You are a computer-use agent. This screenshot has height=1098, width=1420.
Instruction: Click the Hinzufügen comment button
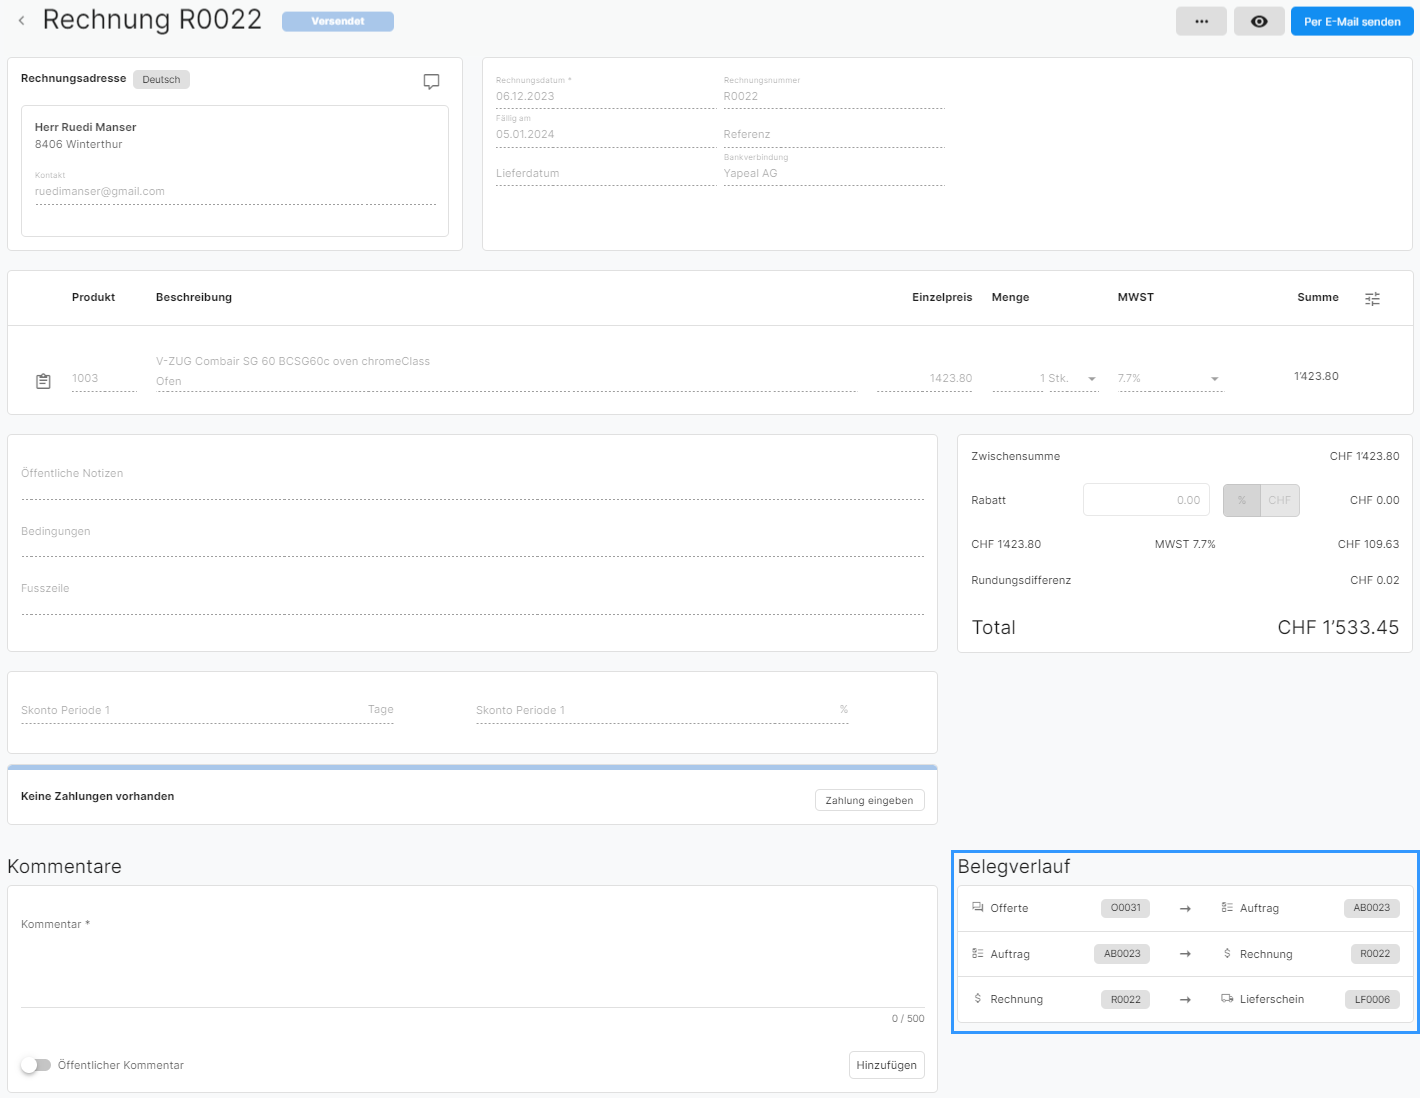point(886,1065)
